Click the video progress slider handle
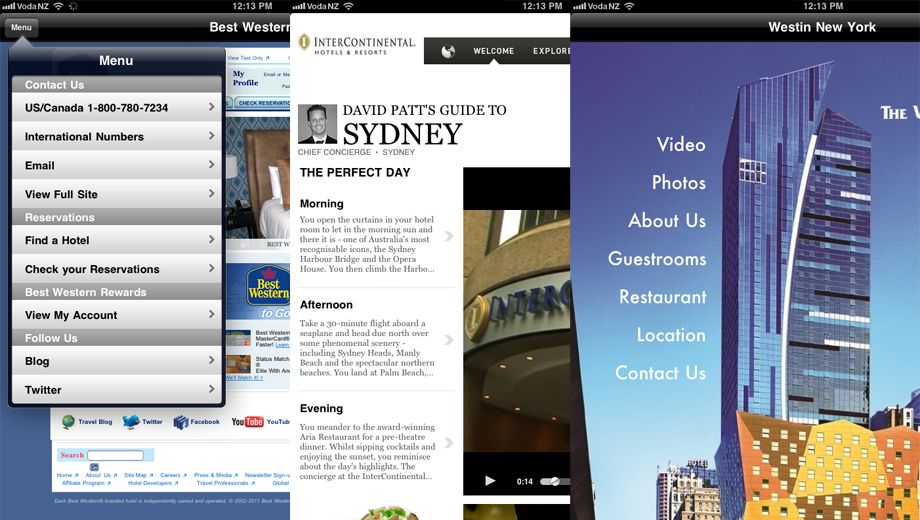 [554, 481]
